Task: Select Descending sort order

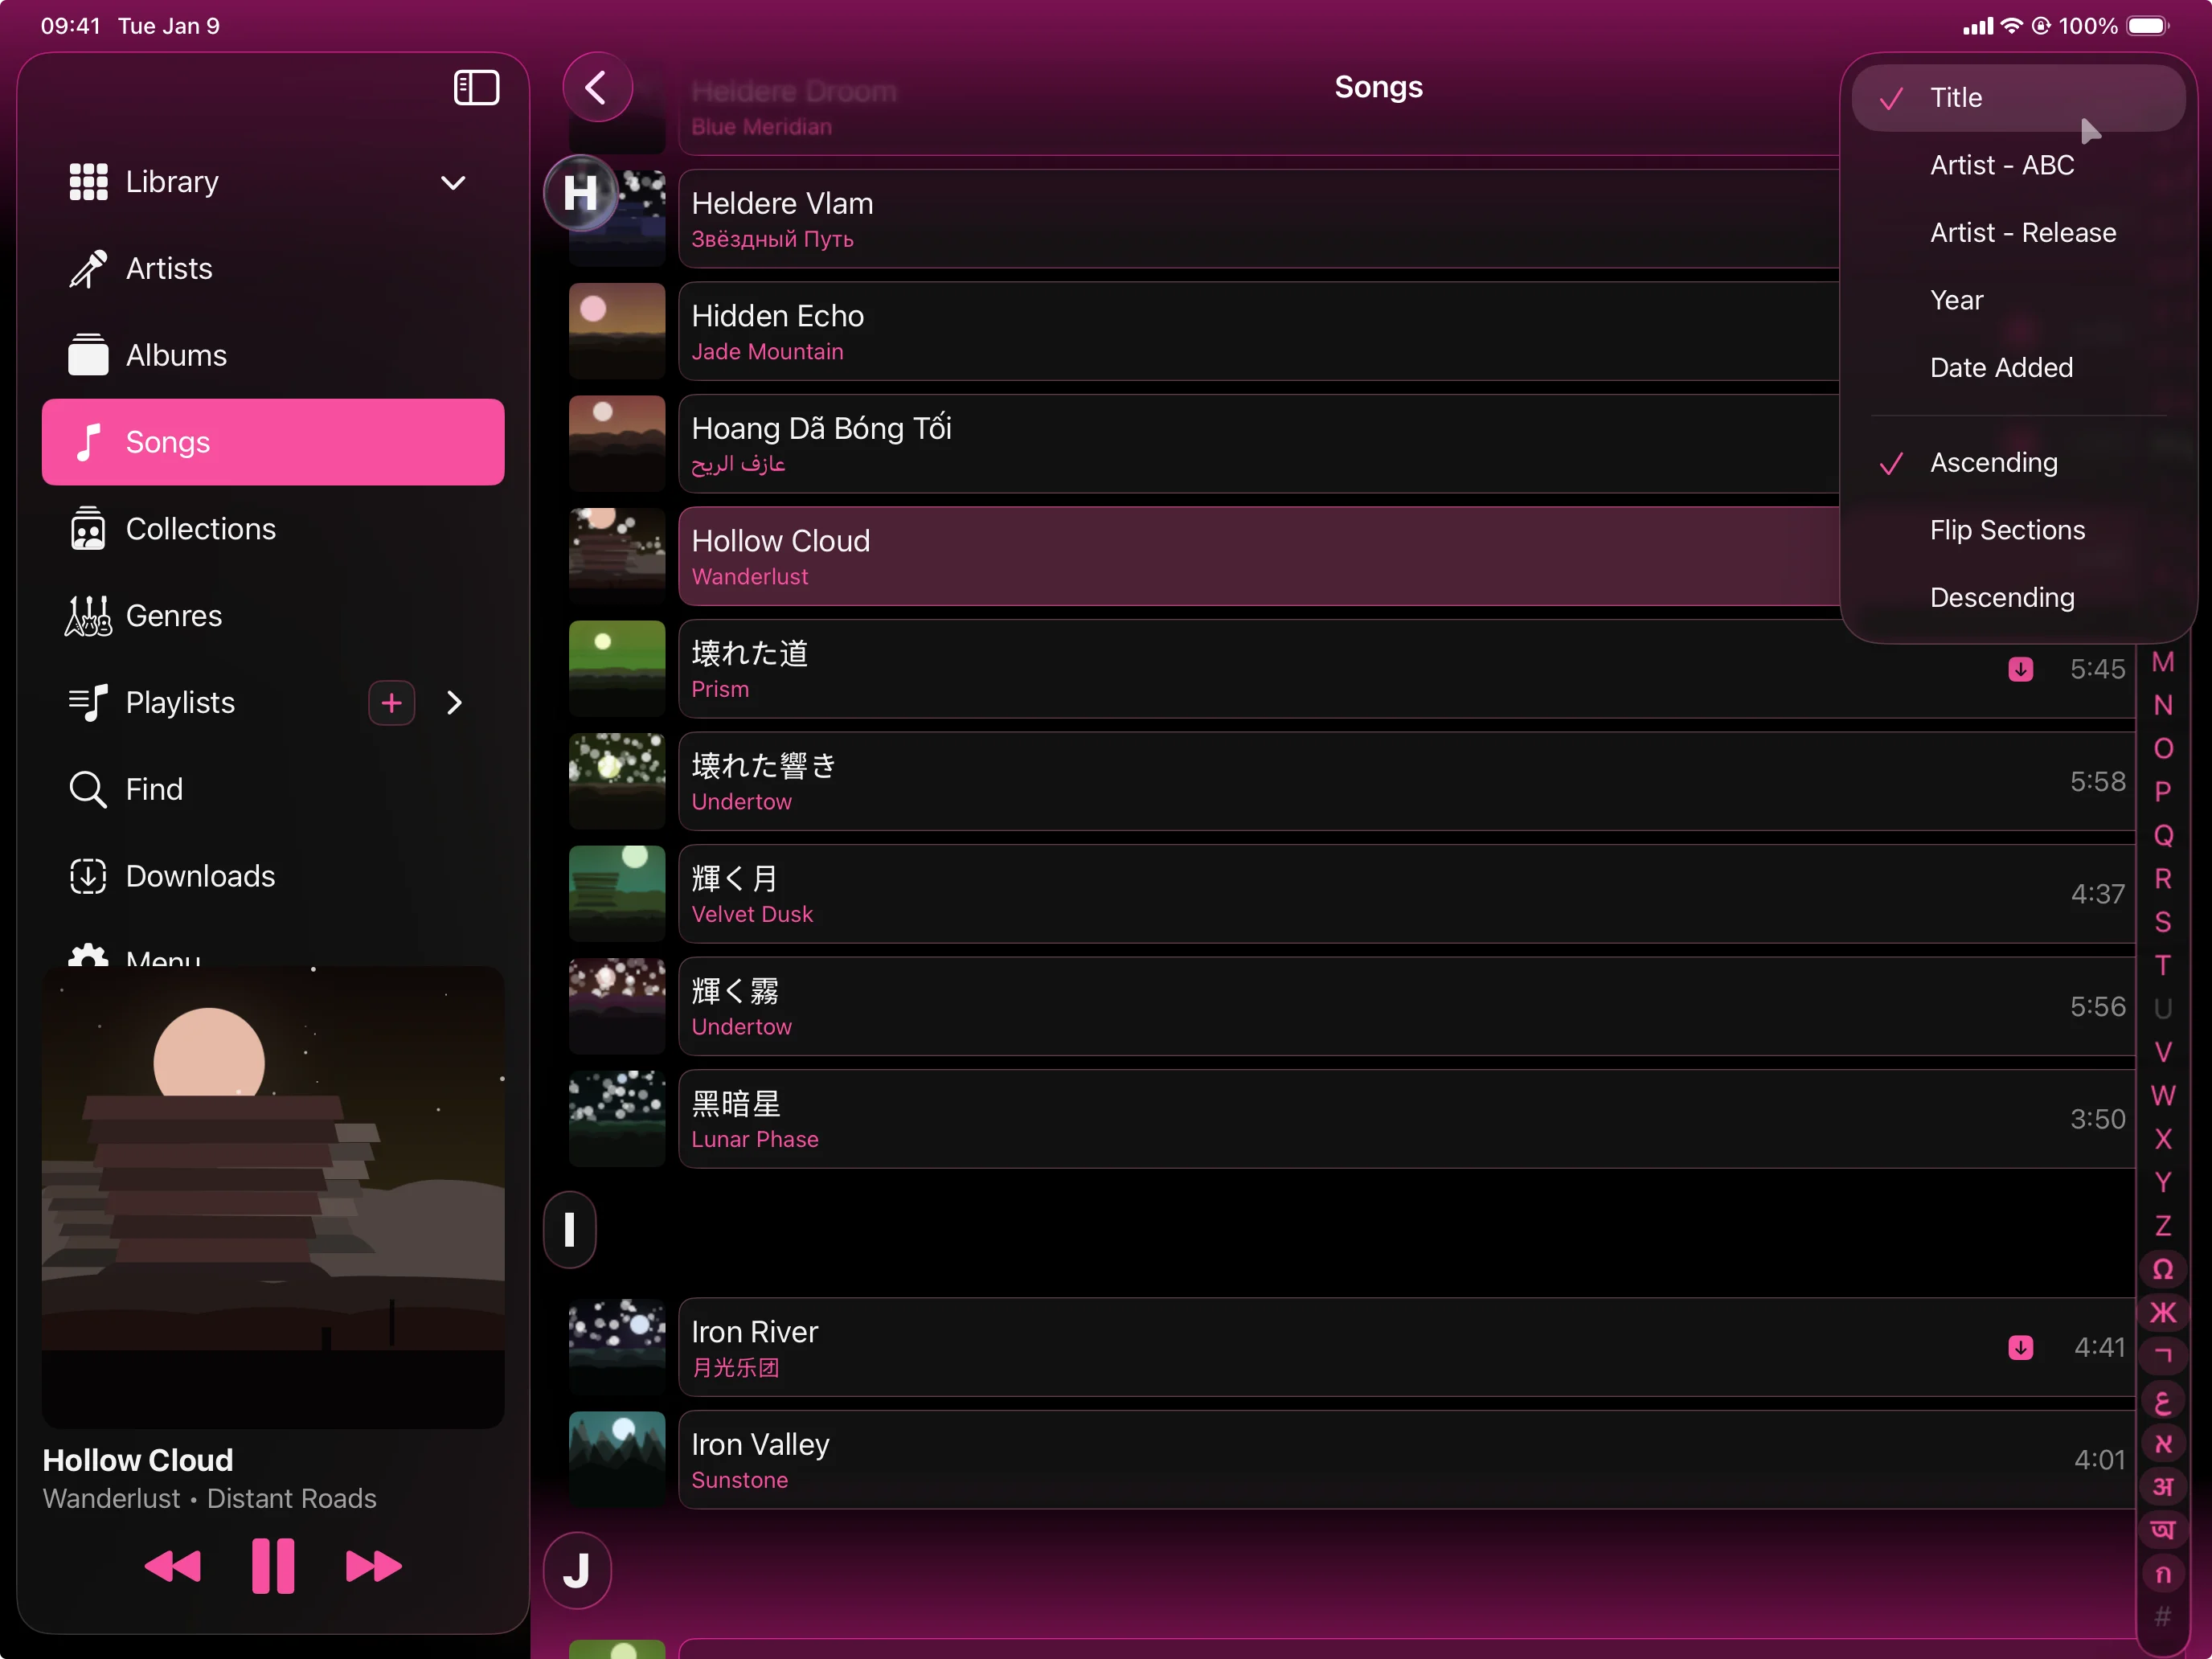Action: (2001, 597)
